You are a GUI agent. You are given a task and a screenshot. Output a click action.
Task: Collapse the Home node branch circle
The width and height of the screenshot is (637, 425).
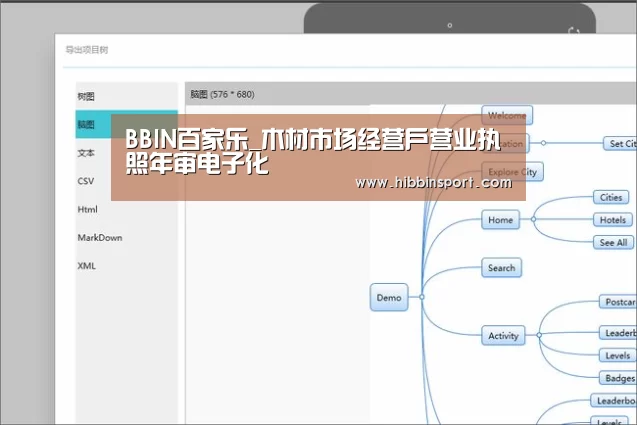click(x=533, y=219)
